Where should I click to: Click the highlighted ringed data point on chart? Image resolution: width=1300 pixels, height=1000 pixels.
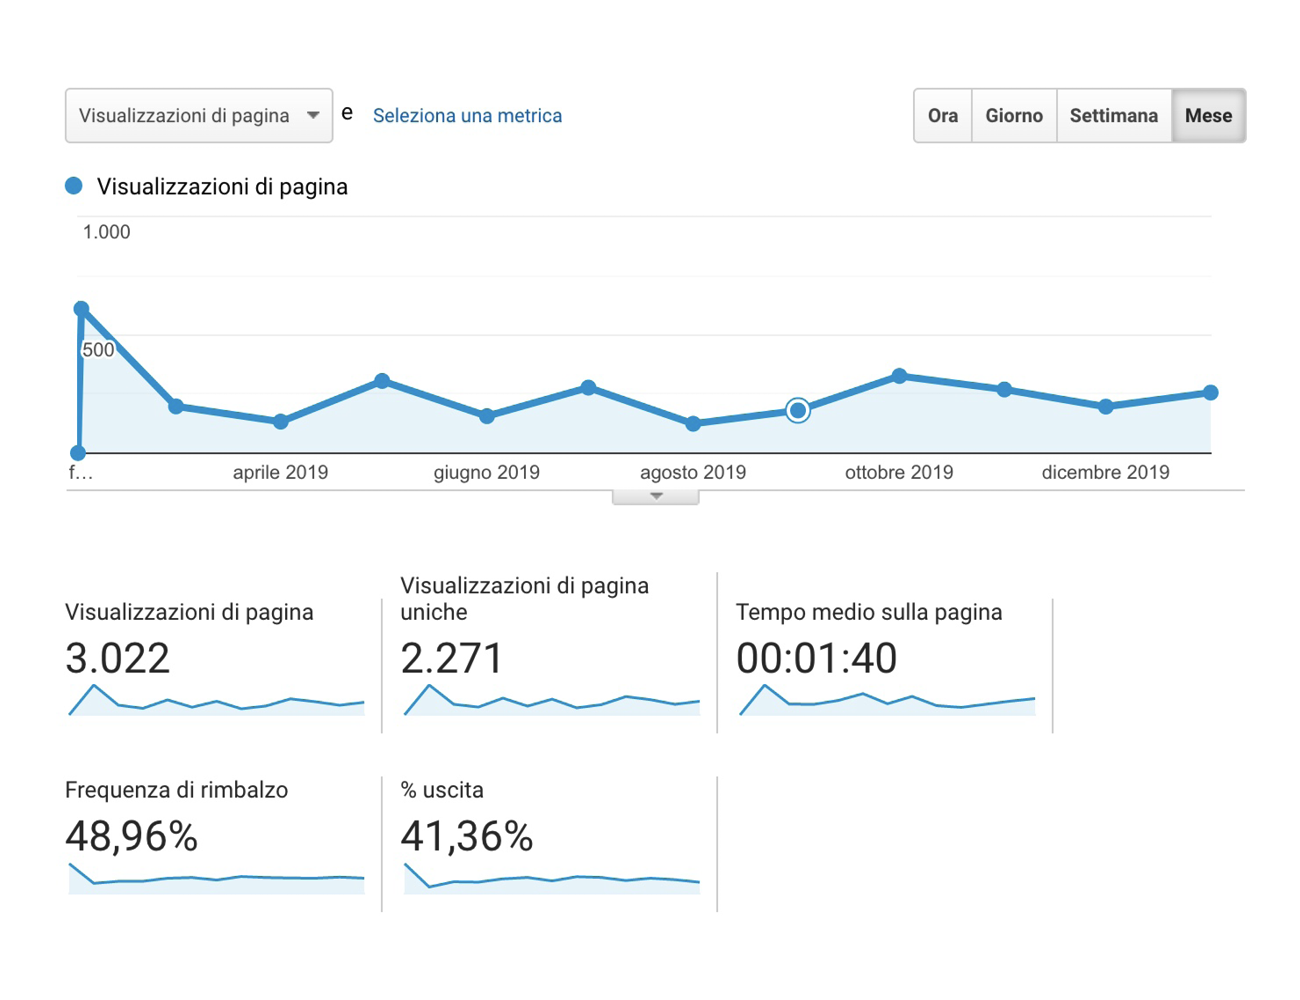point(797,410)
